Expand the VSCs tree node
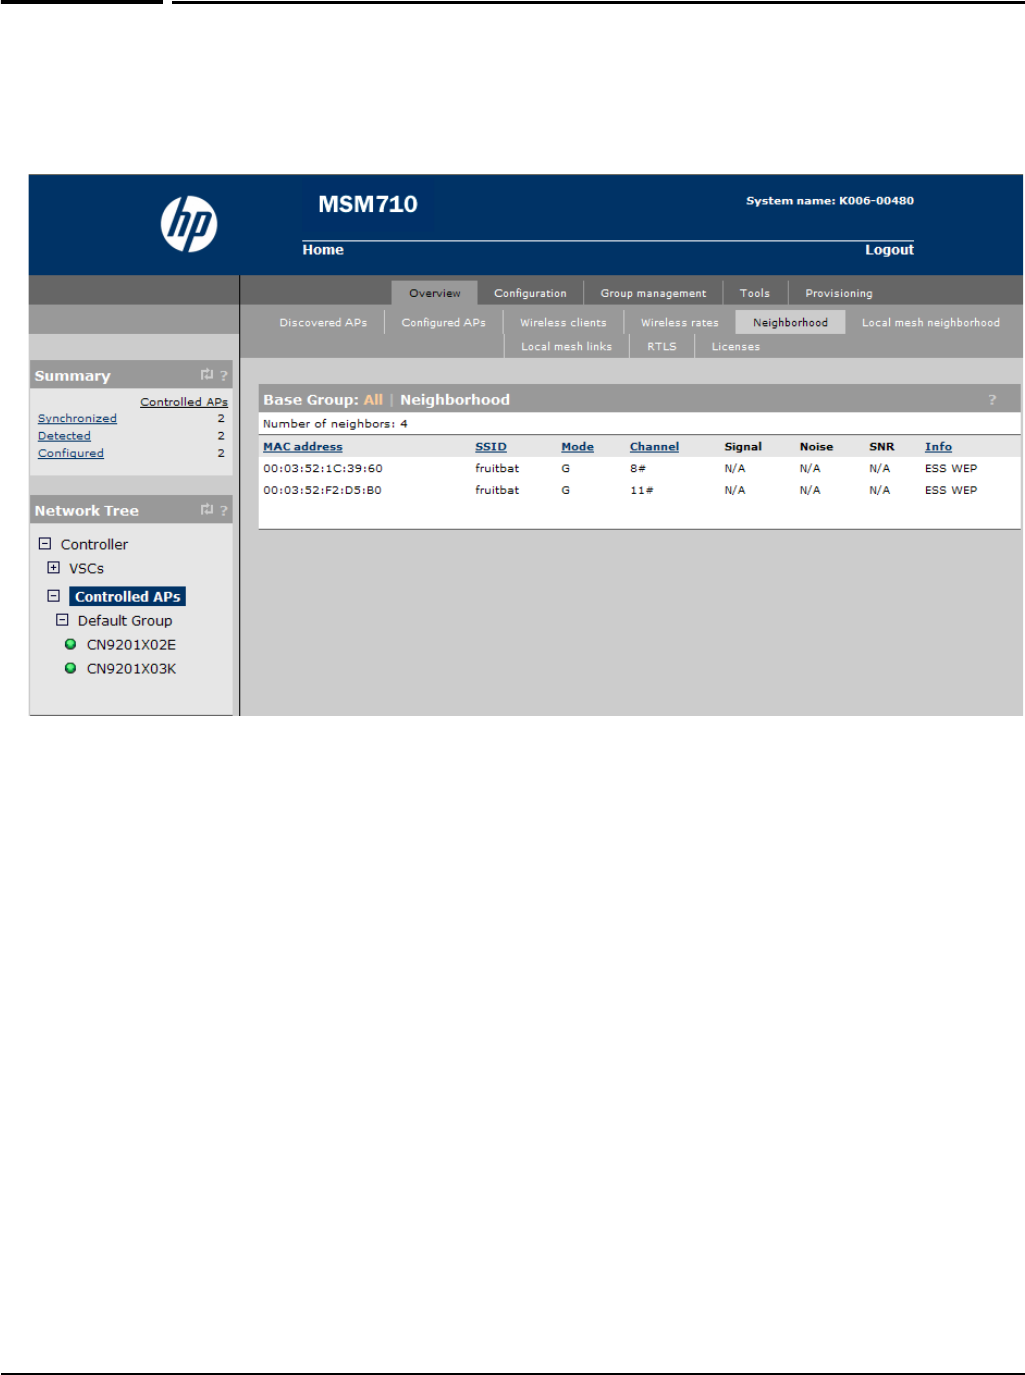This screenshot has height=1375, width=1025. pos(54,568)
